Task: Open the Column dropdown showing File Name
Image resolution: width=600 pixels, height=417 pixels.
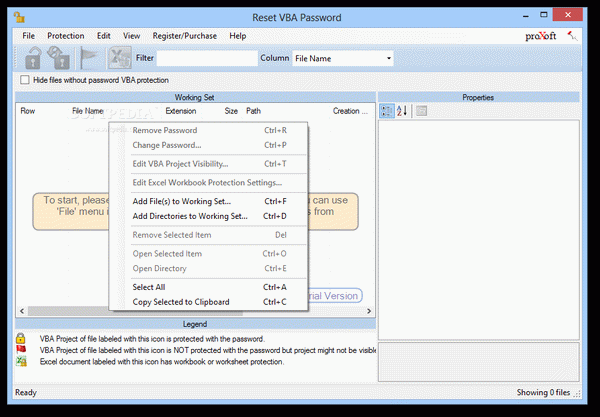Action: click(x=343, y=59)
